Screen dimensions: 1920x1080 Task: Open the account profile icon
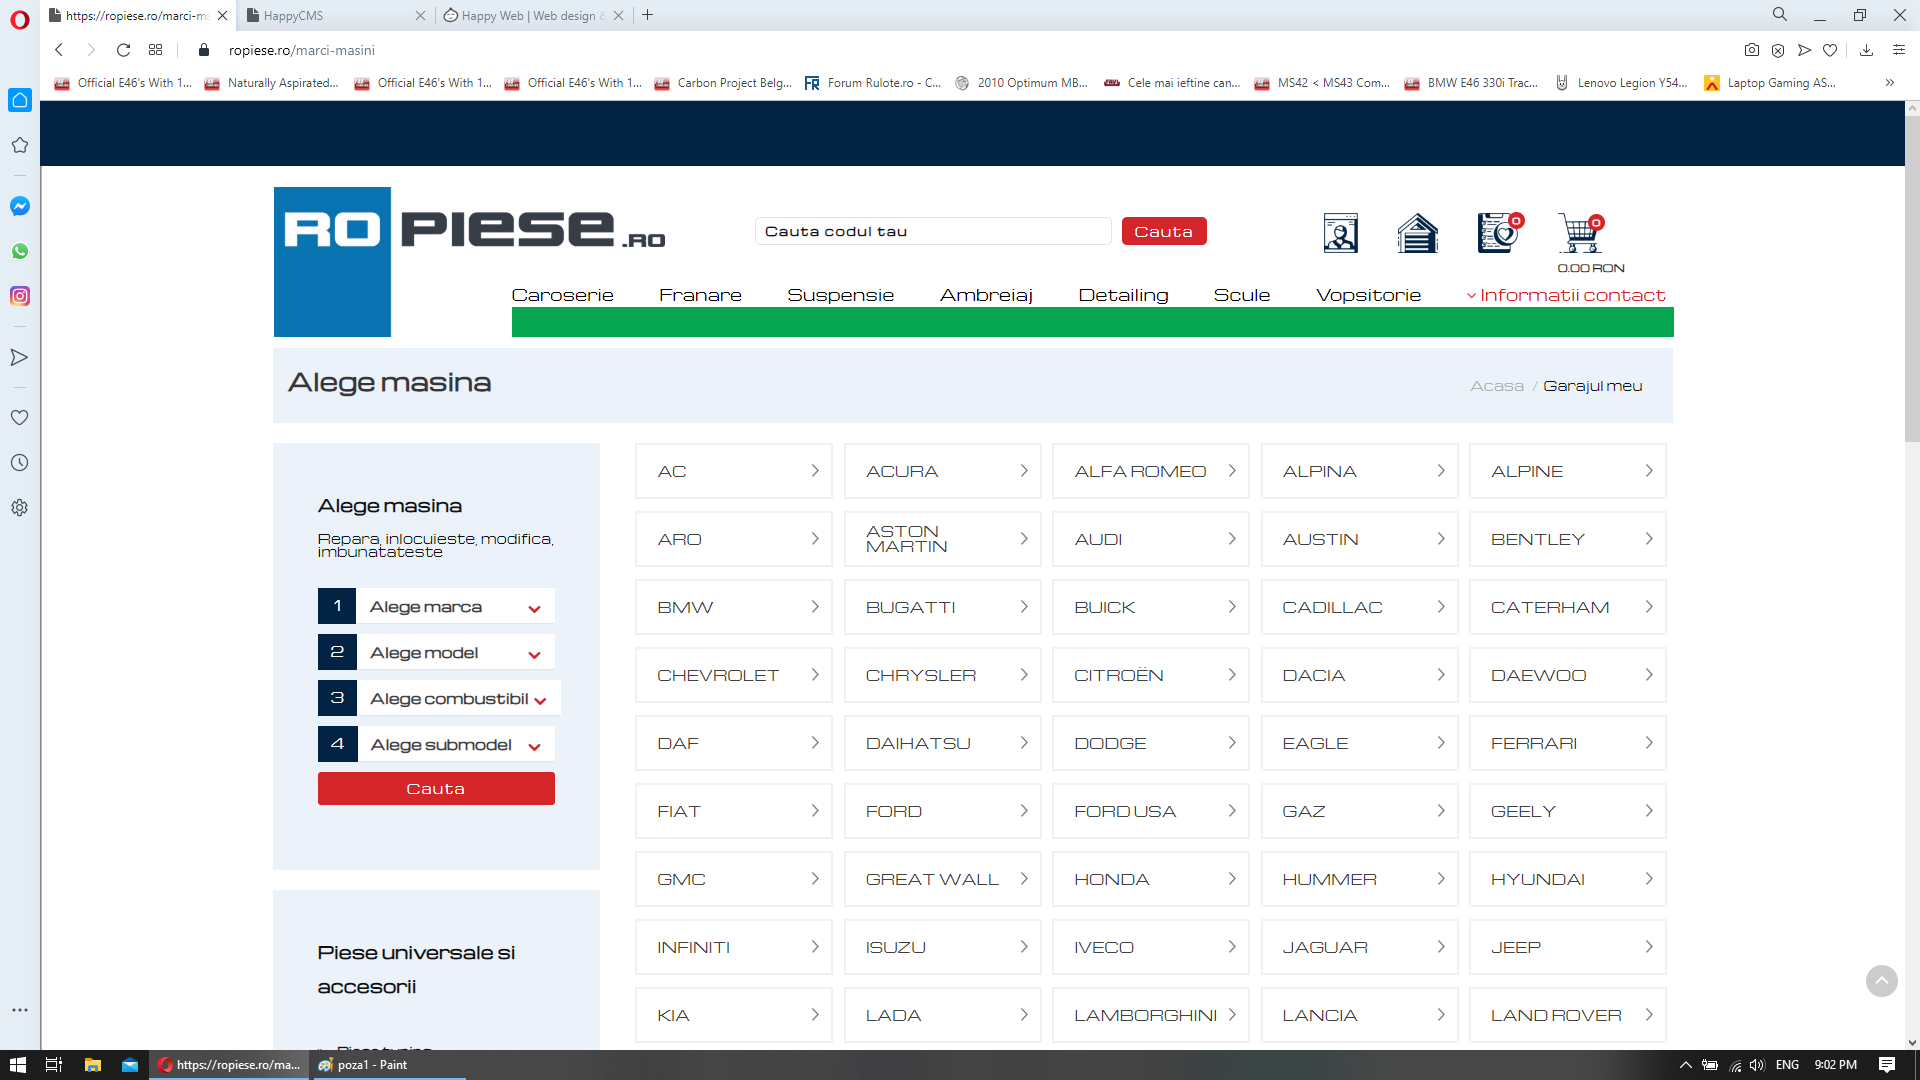1340,233
